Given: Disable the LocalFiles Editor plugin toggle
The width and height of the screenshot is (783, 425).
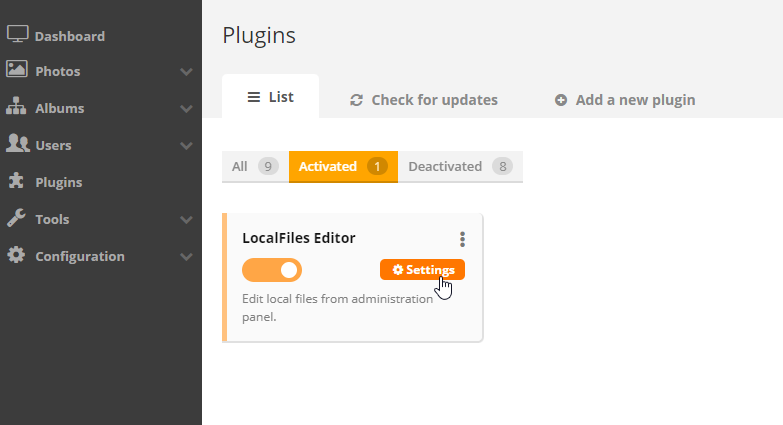Looking at the screenshot, I should 272,270.
